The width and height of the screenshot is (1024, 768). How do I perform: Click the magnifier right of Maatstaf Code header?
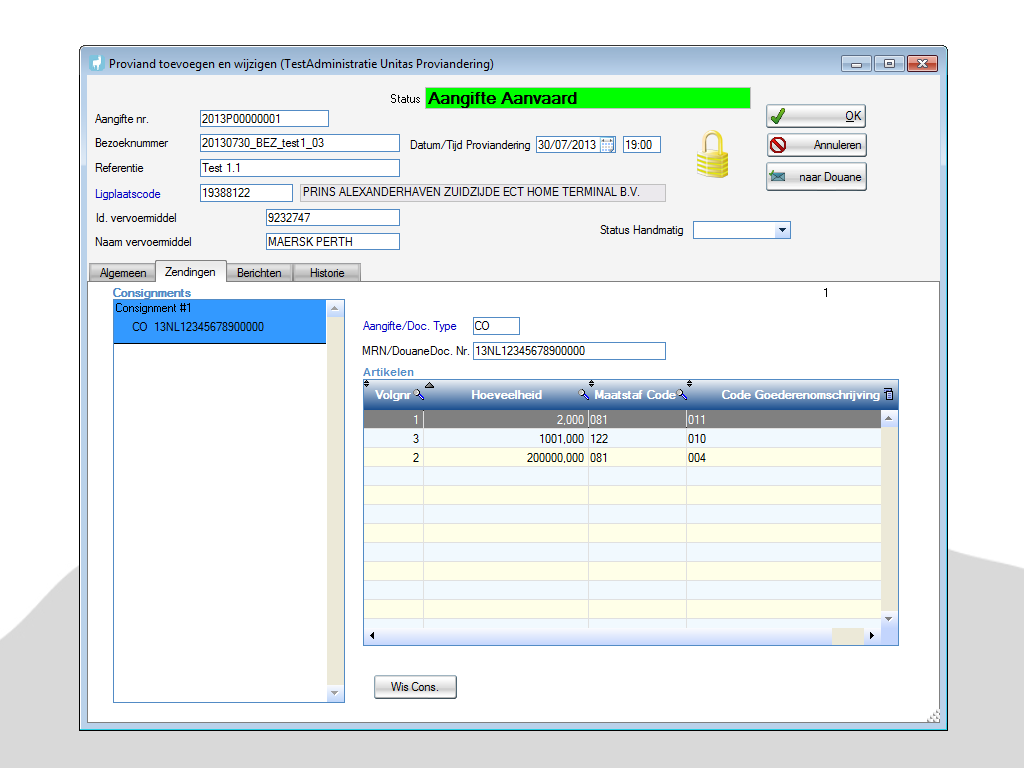pos(682,394)
